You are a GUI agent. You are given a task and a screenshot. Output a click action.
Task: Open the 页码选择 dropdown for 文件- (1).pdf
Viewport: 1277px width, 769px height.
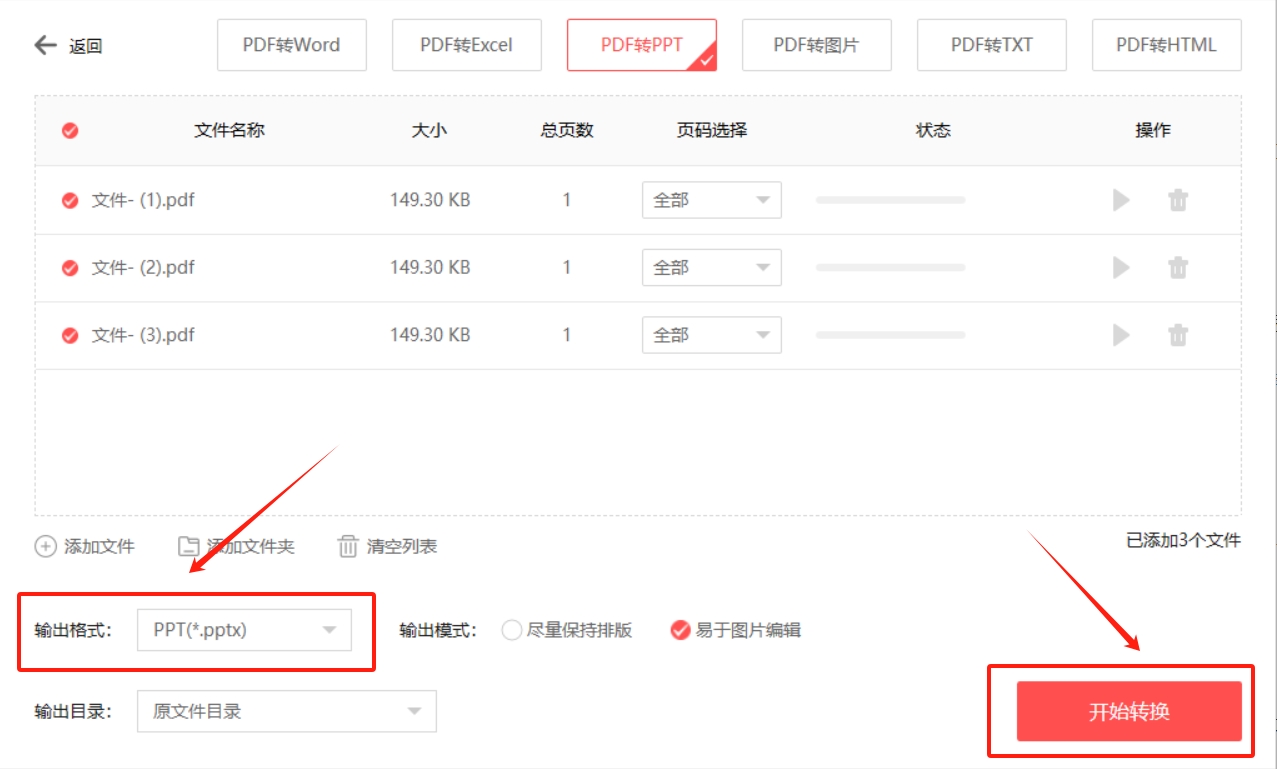pyautogui.click(x=711, y=199)
